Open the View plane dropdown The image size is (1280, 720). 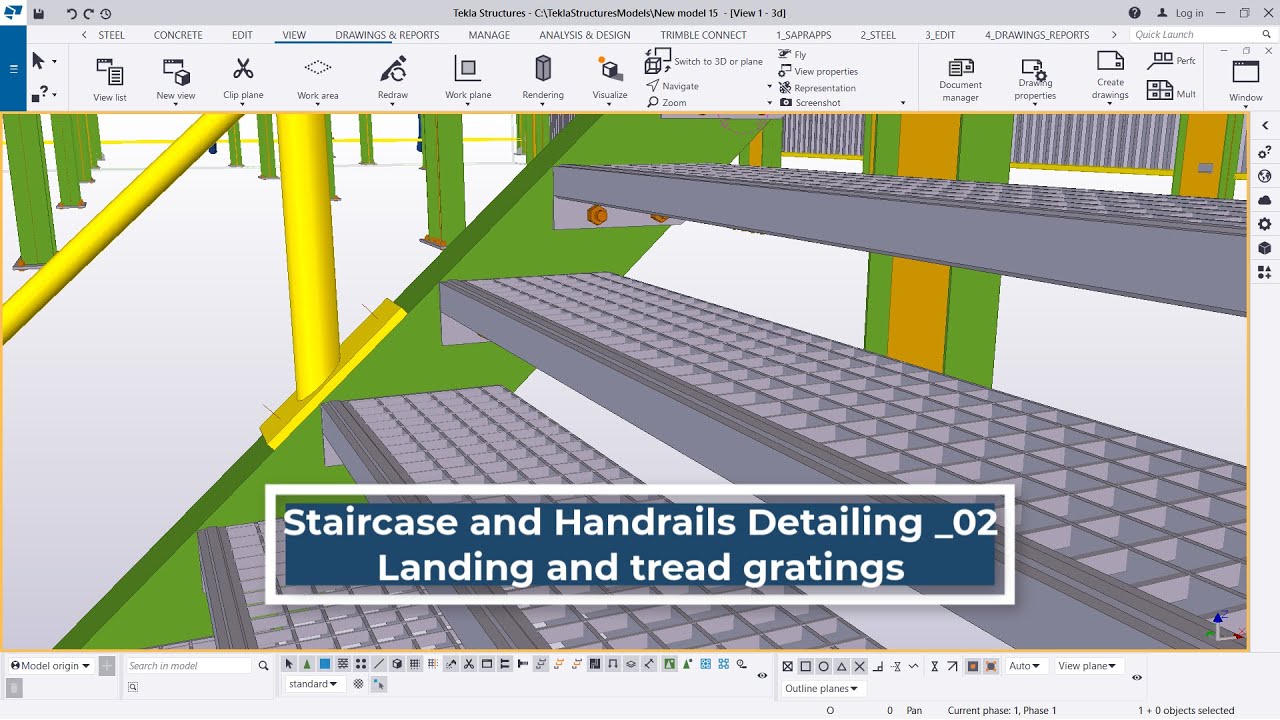(x=1089, y=666)
